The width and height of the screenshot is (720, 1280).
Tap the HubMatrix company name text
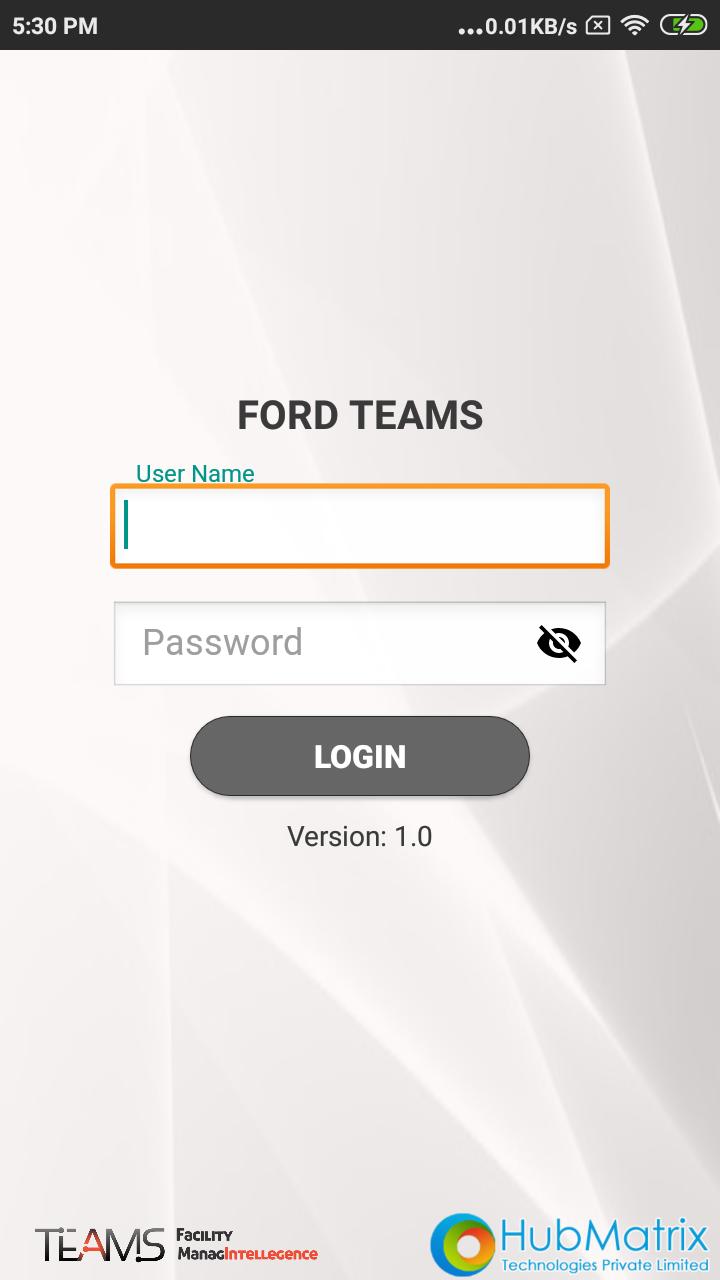604,1237
